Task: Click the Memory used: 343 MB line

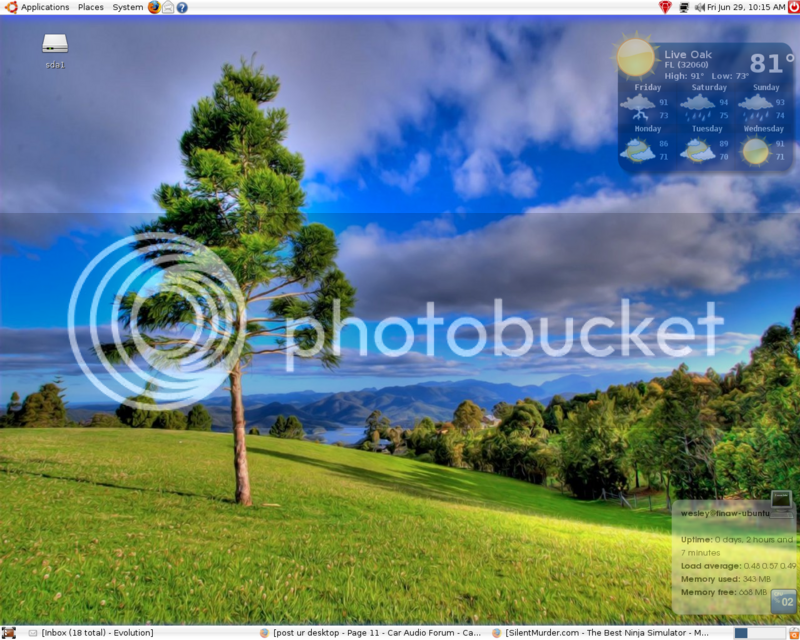Action: (726, 579)
